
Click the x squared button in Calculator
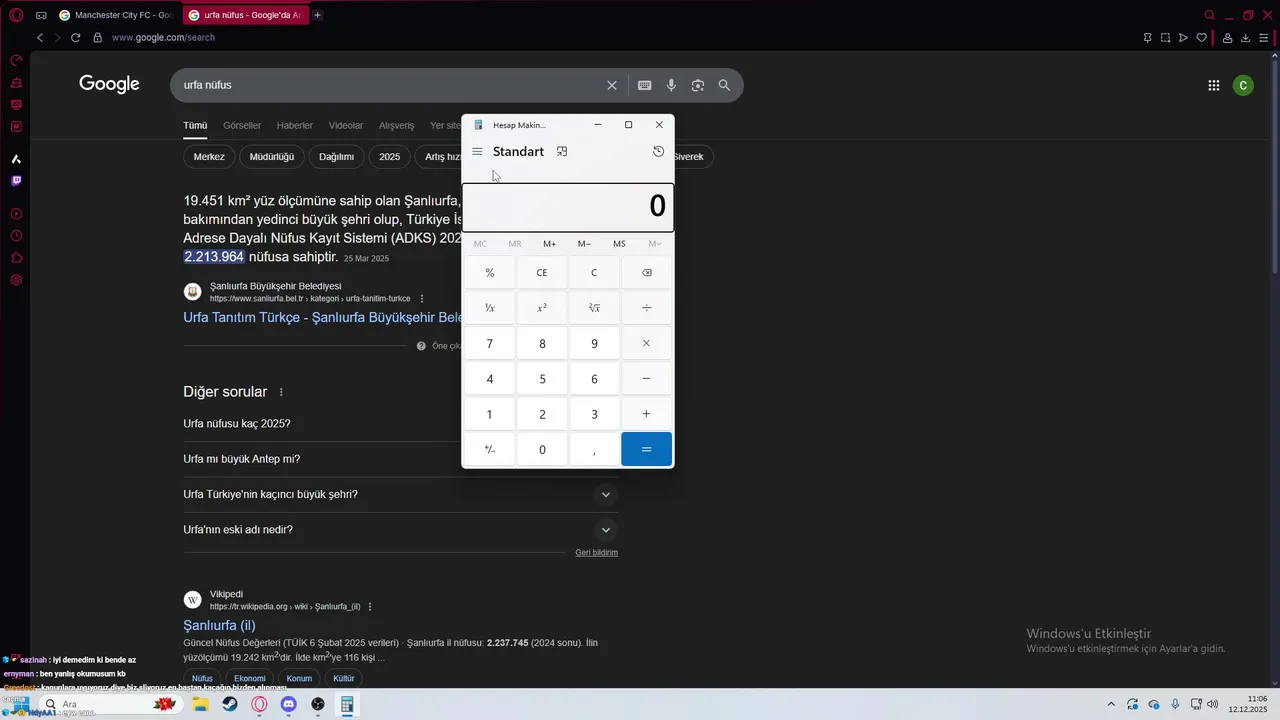coord(542,308)
